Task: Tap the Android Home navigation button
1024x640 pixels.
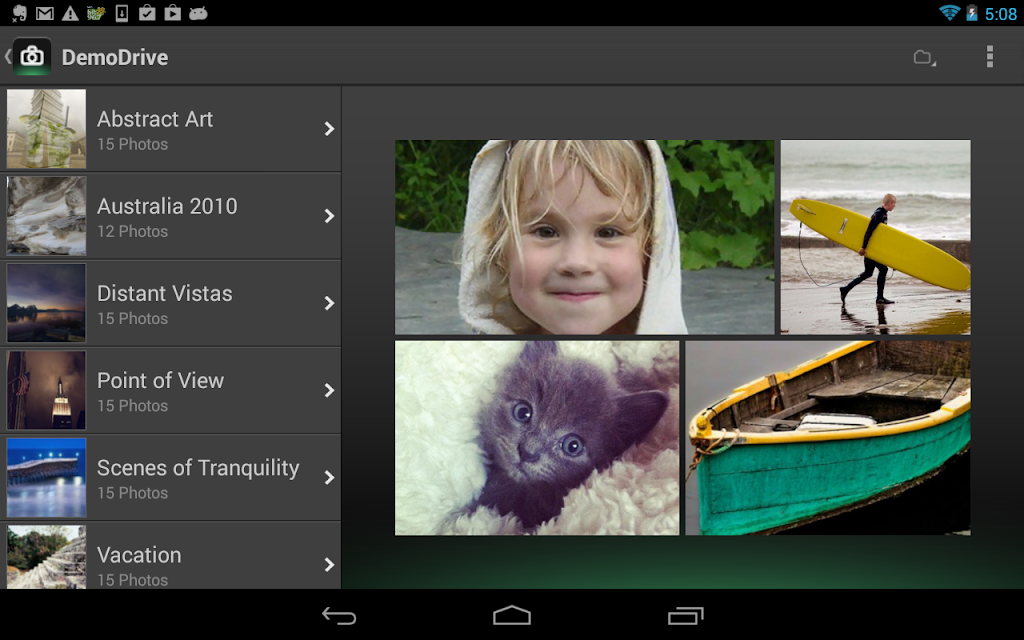Action: click(x=512, y=615)
